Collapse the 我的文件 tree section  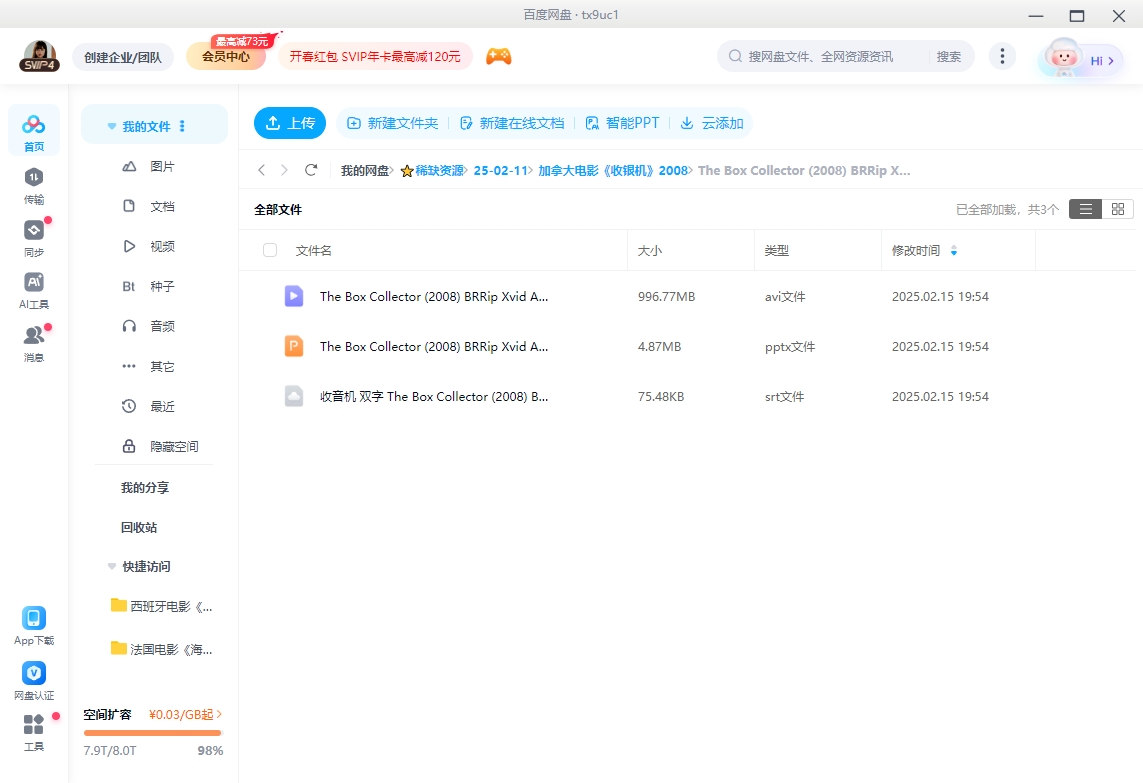point(113,127)
